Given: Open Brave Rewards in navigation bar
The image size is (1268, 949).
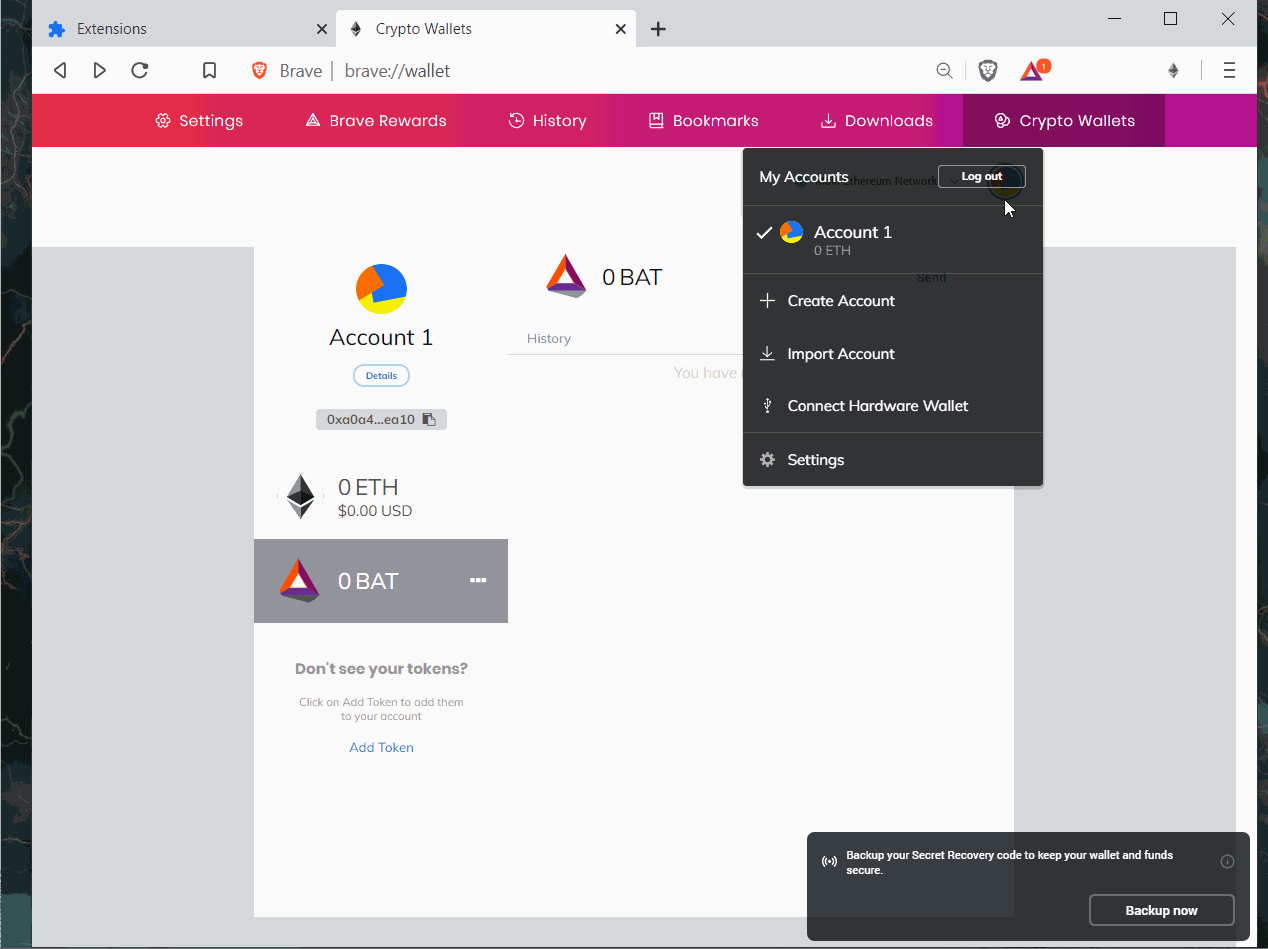Looking at the screenshot, I should (x=375, y=121).
